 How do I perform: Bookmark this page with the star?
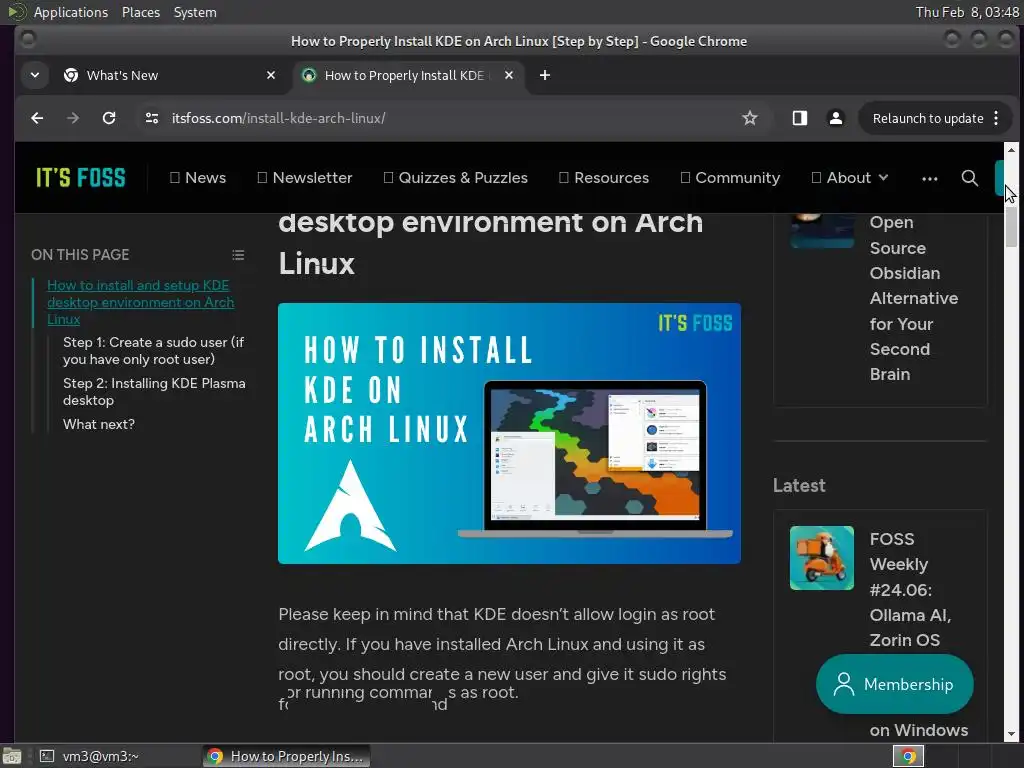750,118
